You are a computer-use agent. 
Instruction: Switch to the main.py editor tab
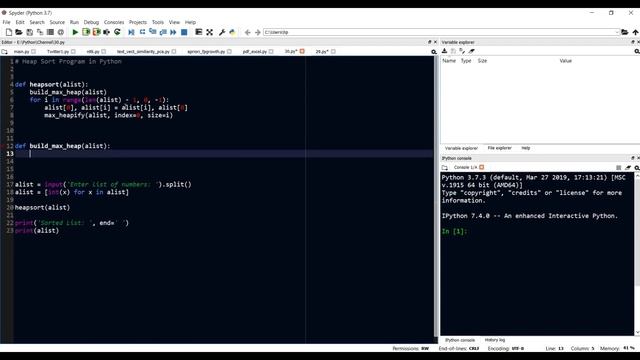coord(22,51)
